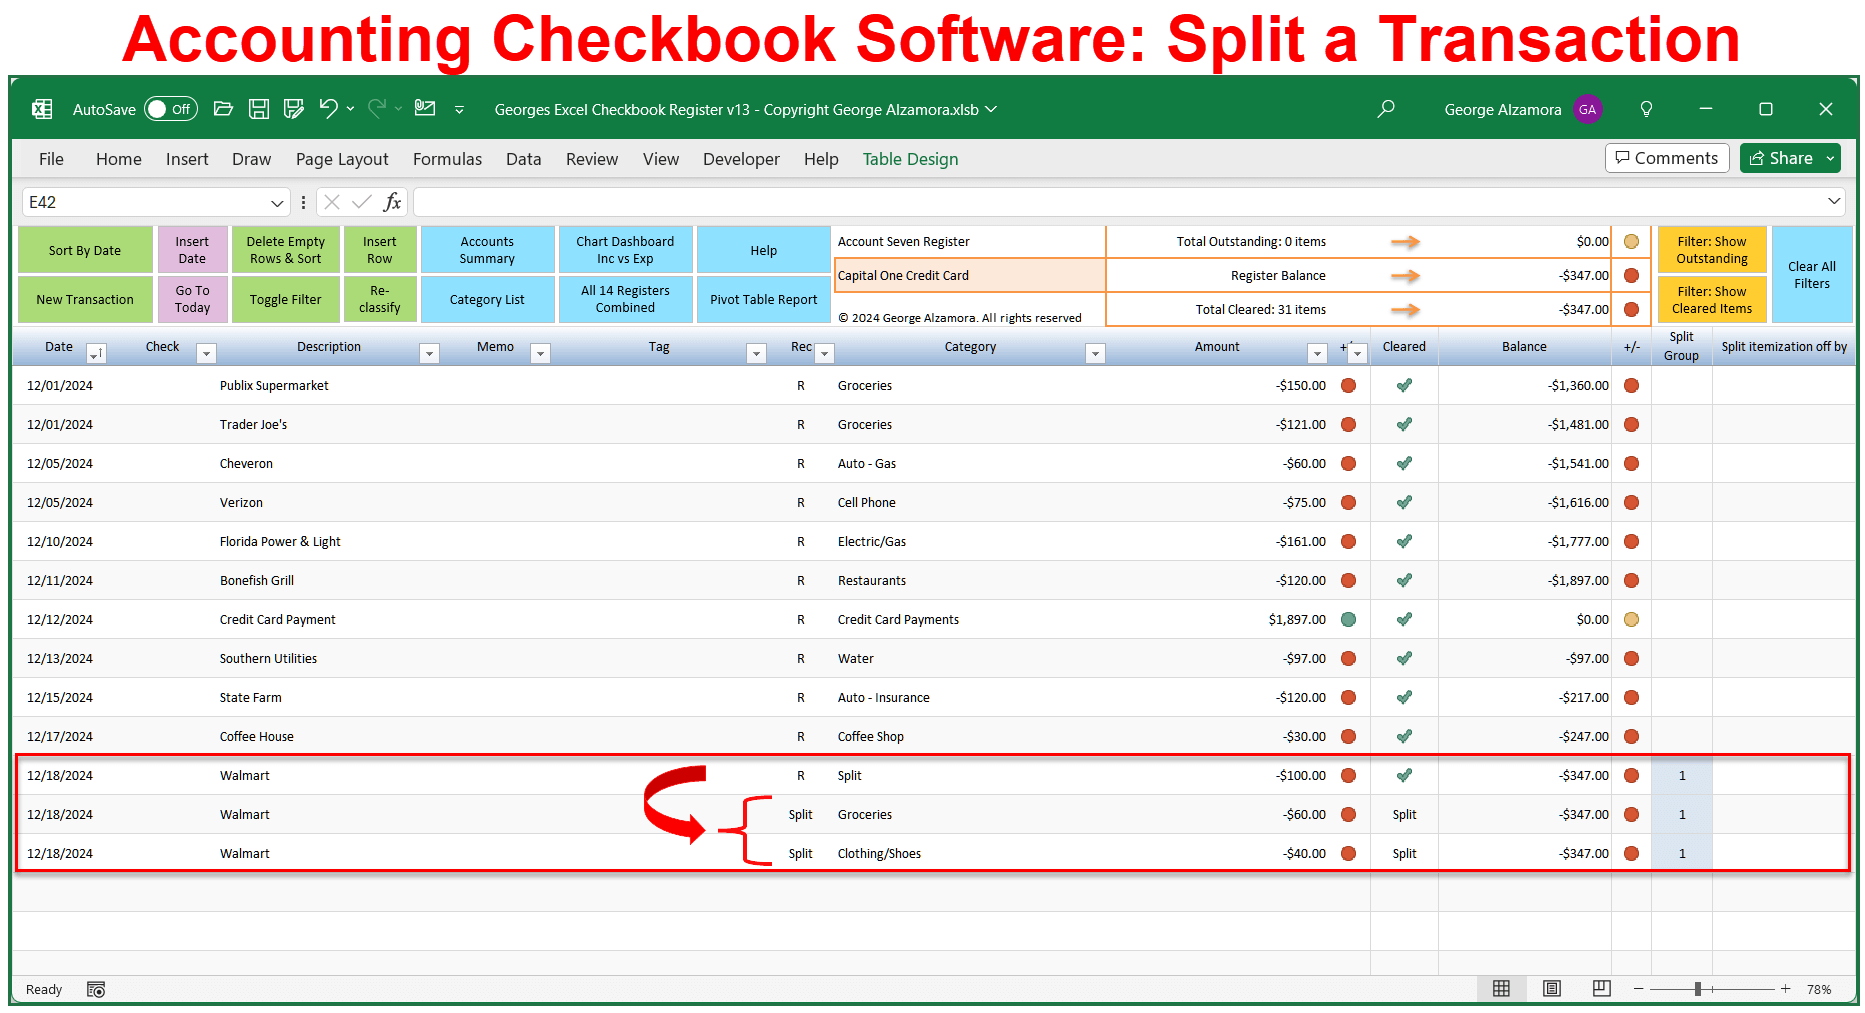This screenshot has height=1013, width=1865.
Task: Open a file using the folder icon
Action: point(223,109)
